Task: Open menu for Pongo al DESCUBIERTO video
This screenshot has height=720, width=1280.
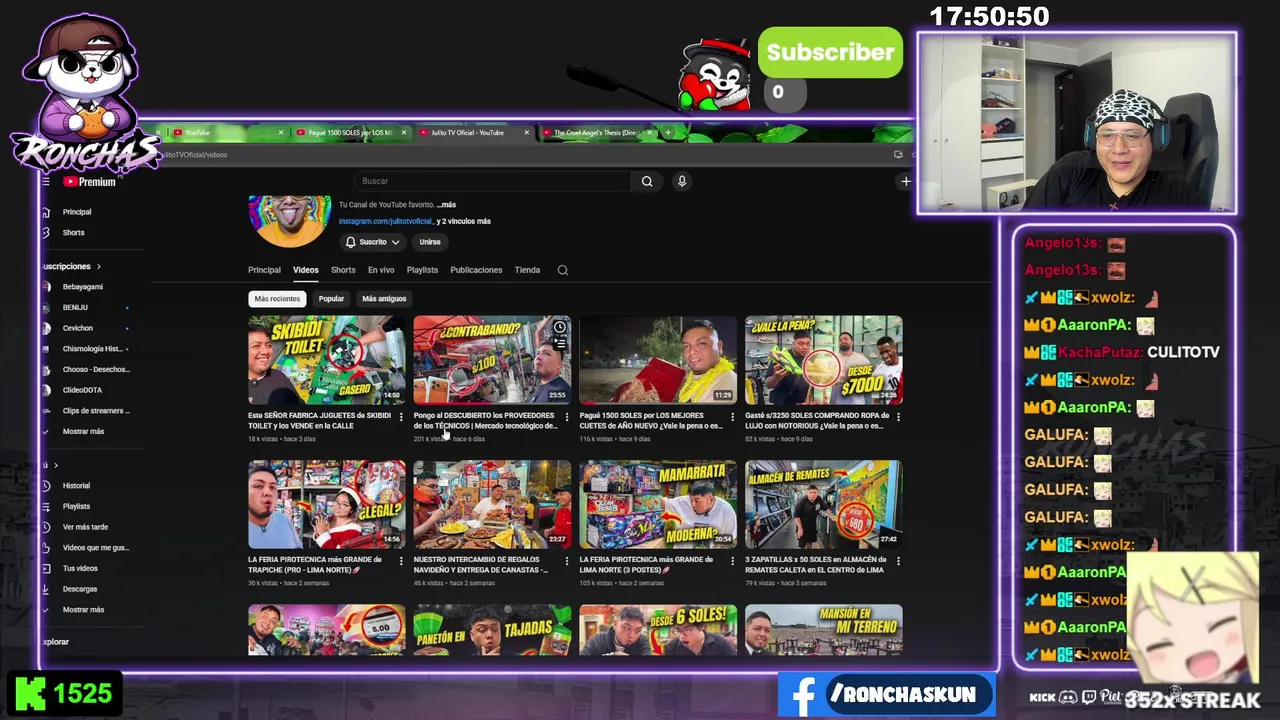Action: (567, 417)
